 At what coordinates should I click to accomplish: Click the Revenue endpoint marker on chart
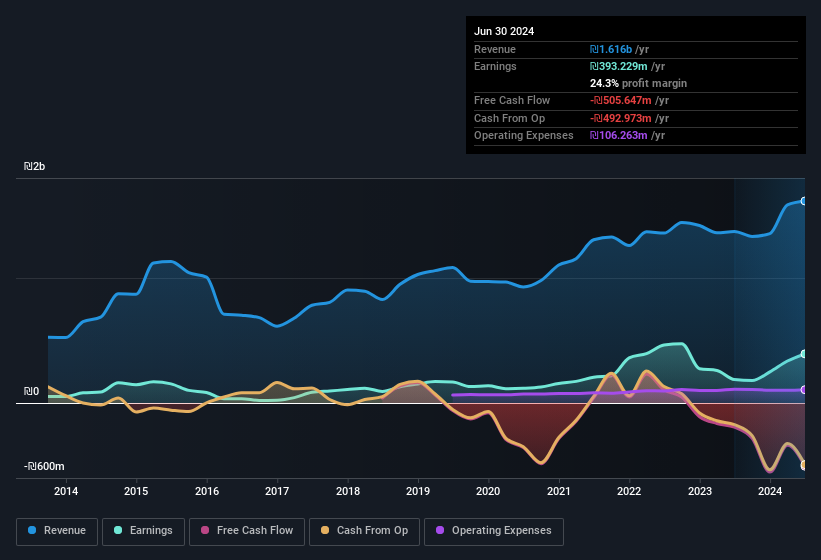pos(804,201)
